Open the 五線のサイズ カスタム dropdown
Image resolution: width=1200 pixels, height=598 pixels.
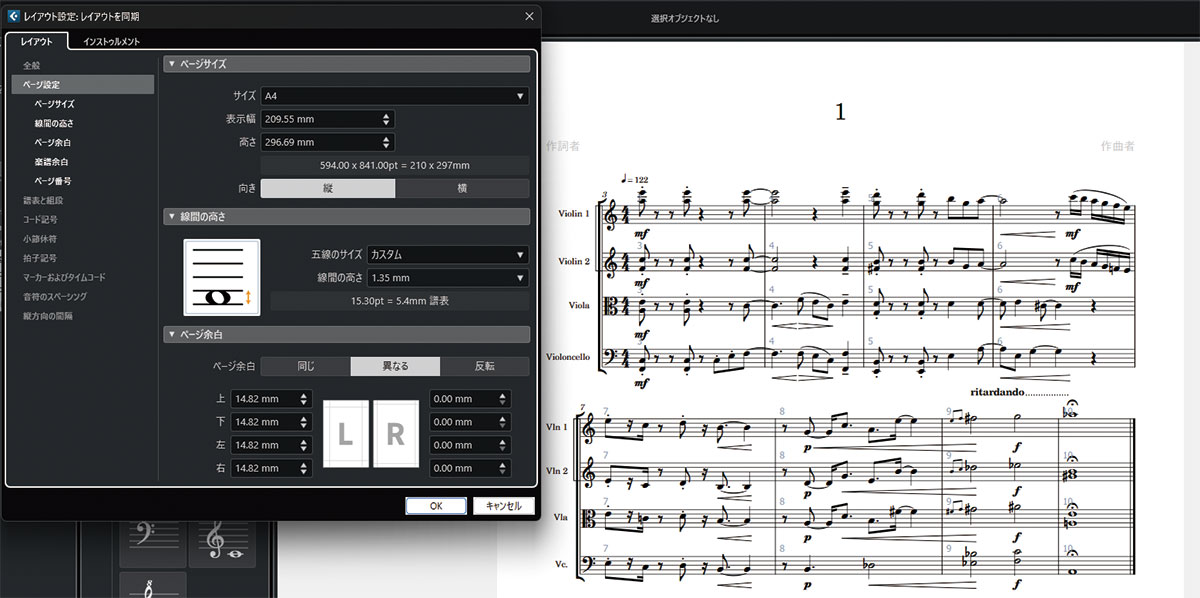point(448,254)
